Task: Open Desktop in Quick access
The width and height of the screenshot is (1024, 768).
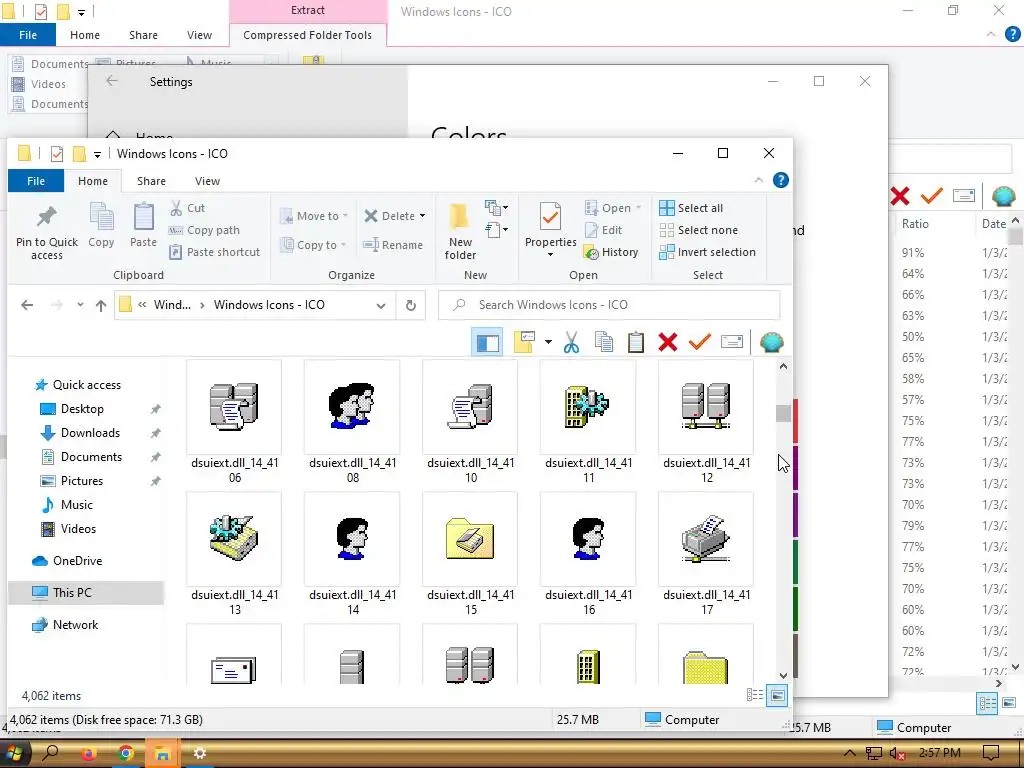Action: pyautogui.click(x=82, y=409)
